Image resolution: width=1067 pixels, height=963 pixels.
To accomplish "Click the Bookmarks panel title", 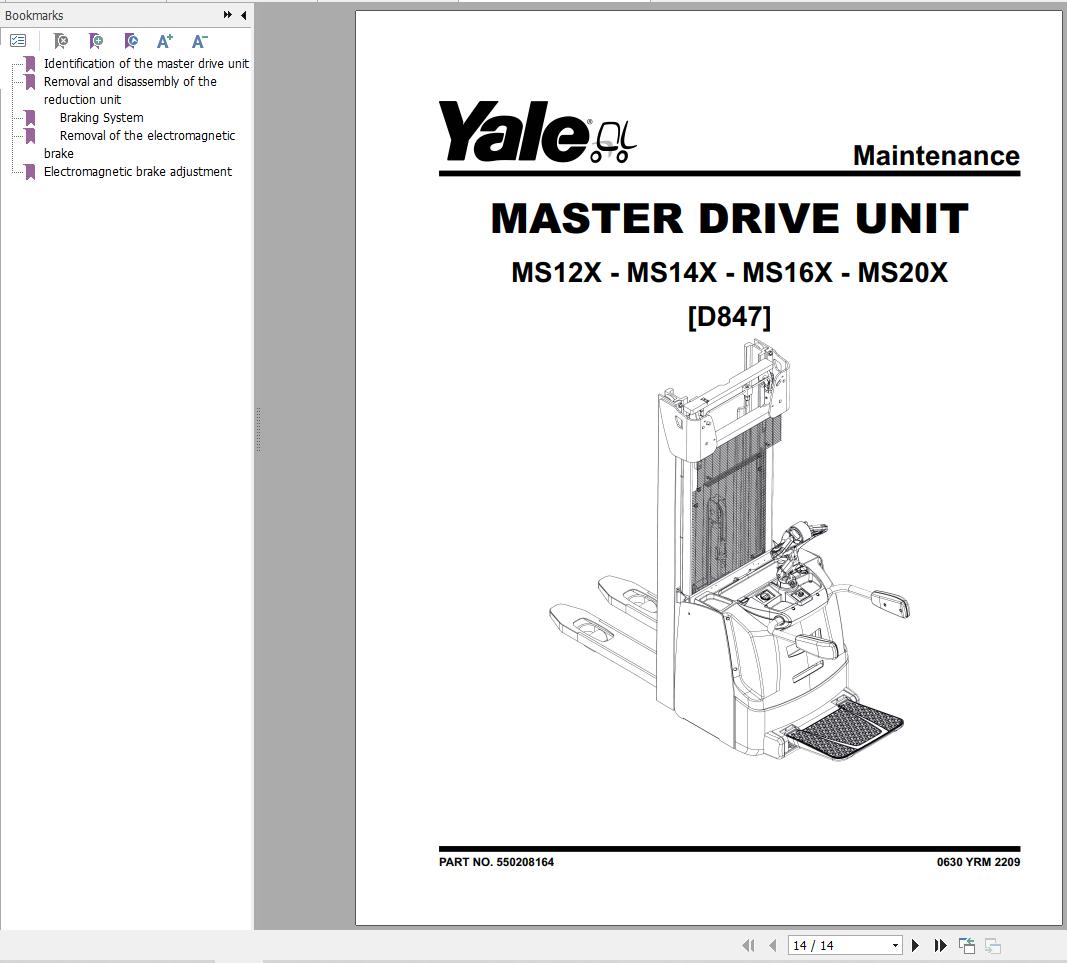I will (x=34, y=15).
